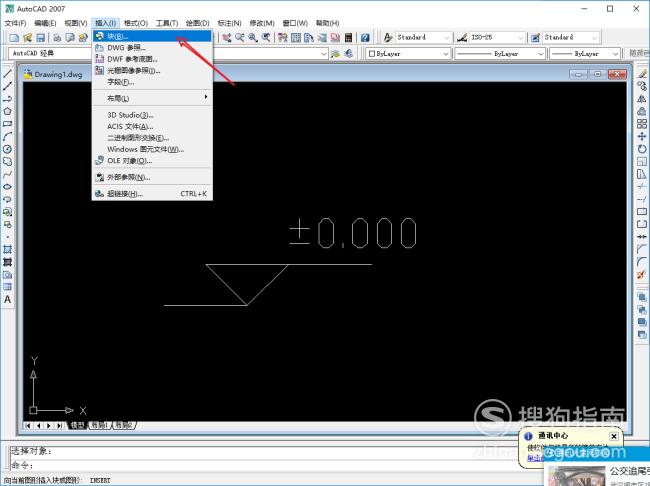This screenshot has height=486, width=650.
Task: Click the Zoom Realtime magnifier icon
Action: (x=240, y=38)
